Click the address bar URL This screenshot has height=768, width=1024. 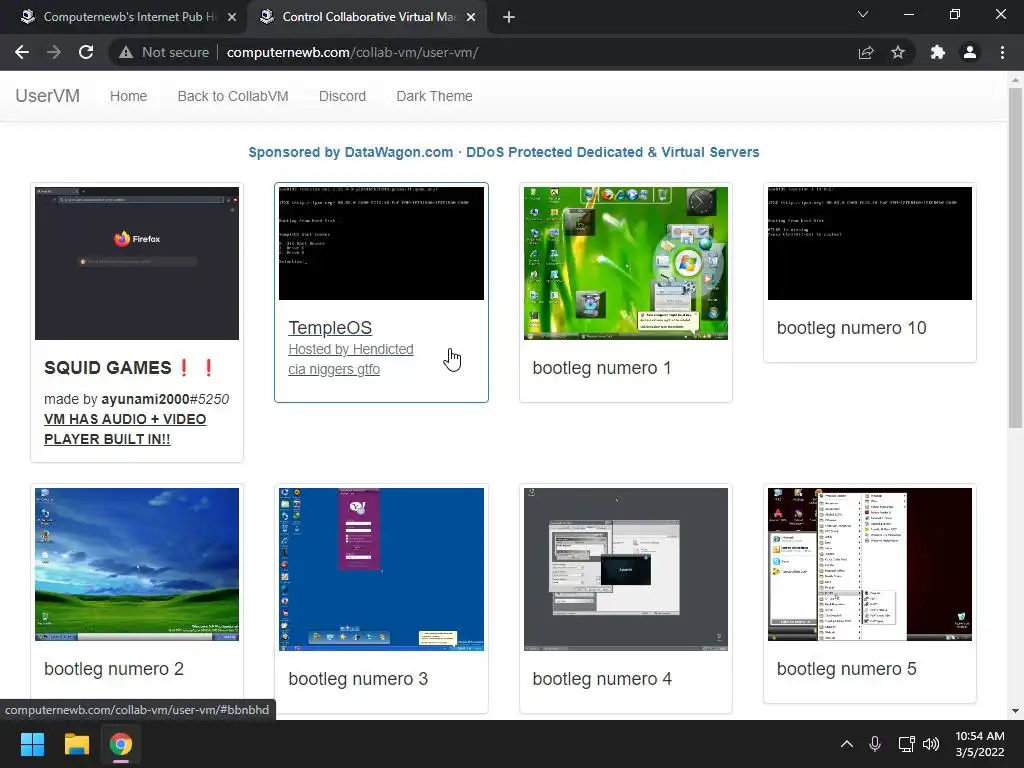[x=353, y=52]
